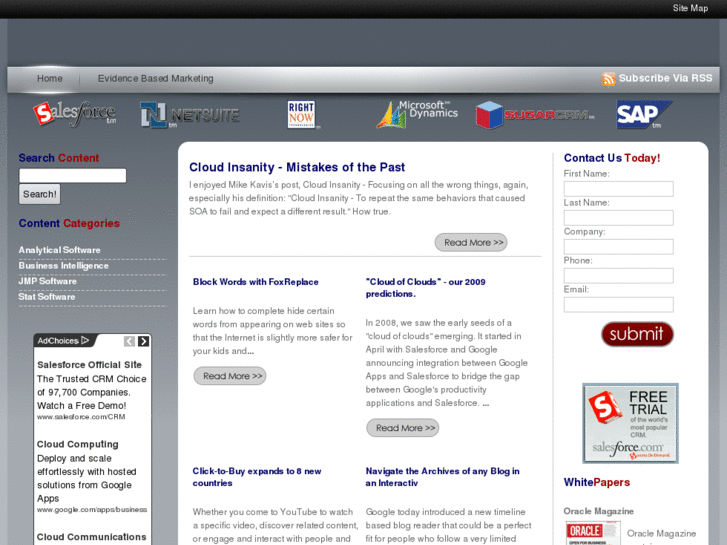Click the Salesforce logo
This screenshot has width=727, height=545.
point(75,114)
